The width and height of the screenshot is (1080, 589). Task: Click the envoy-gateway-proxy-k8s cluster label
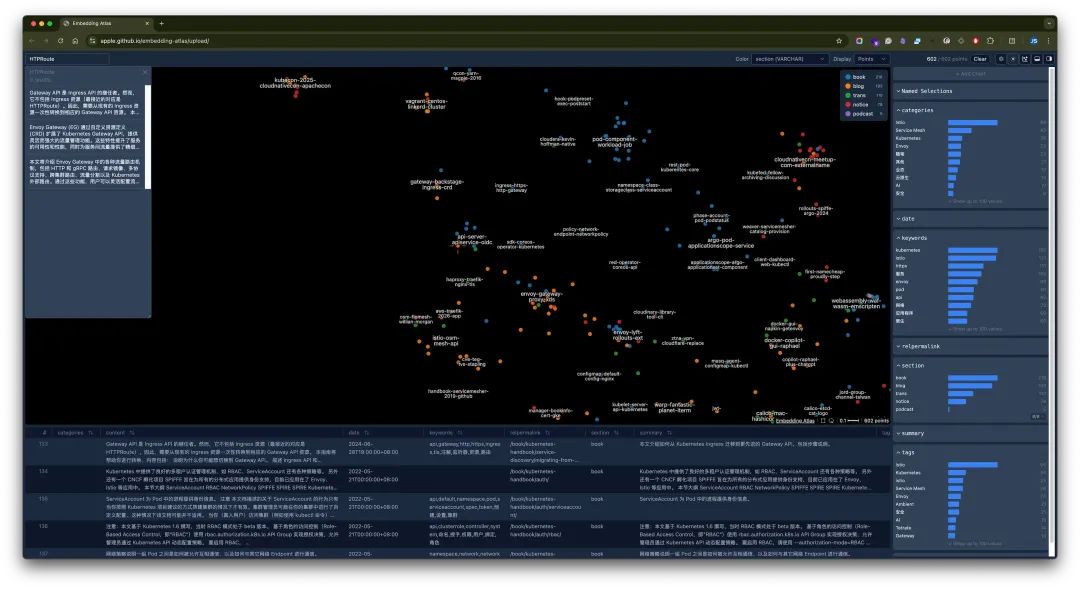click(x=542, y=297)
